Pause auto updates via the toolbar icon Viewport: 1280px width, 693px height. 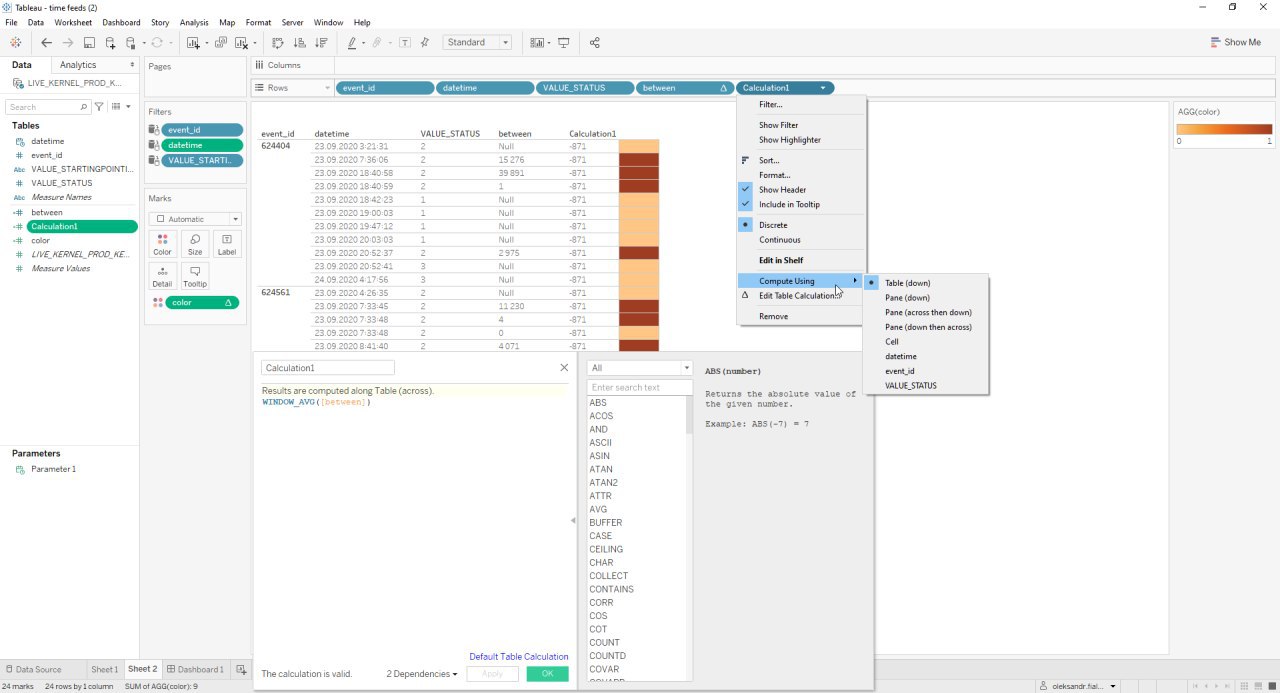point(131,43)
